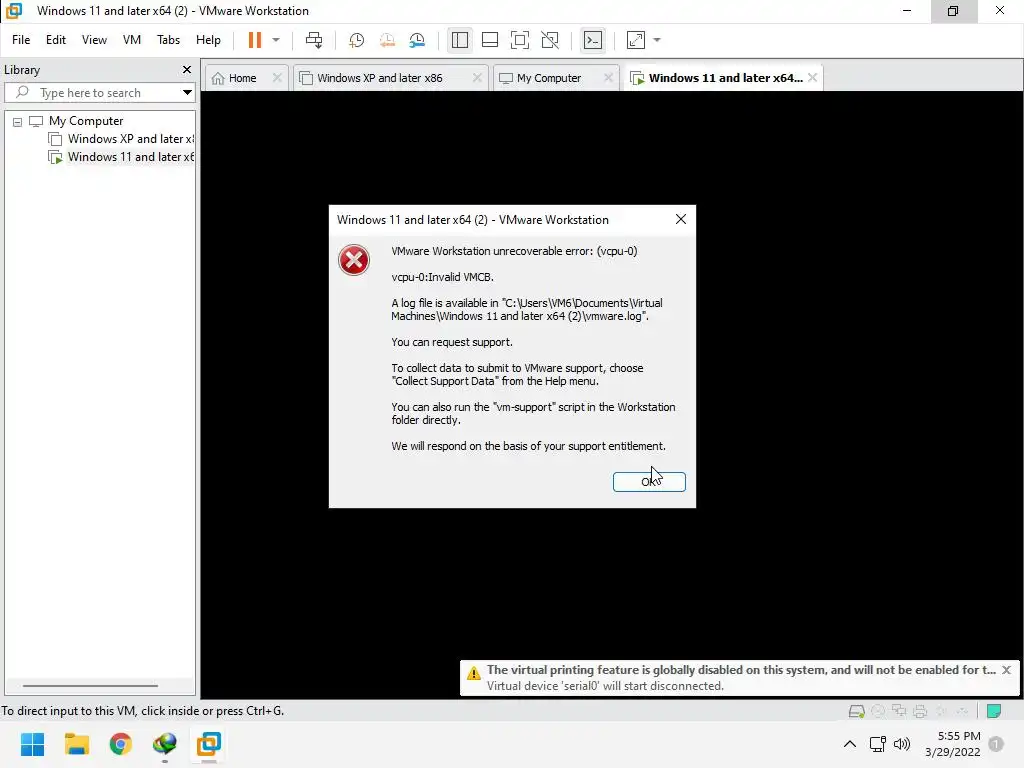
Task: Open stretch display options dropdown arrow
Action: pyautogui.click(x=657, y=40)
